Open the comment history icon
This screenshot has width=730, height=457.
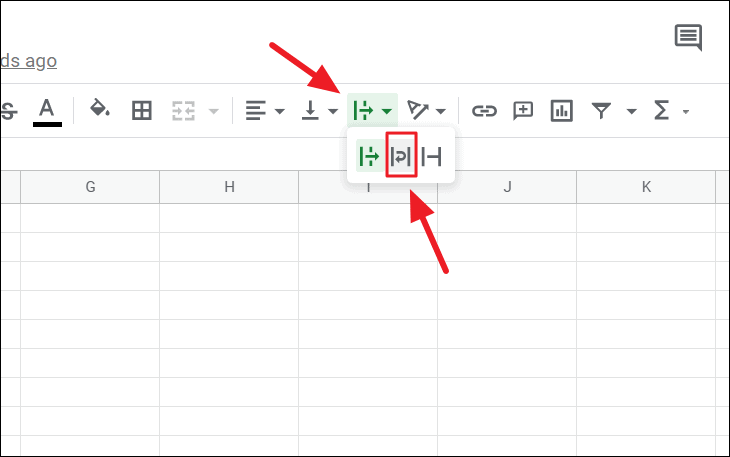point(688,38)
